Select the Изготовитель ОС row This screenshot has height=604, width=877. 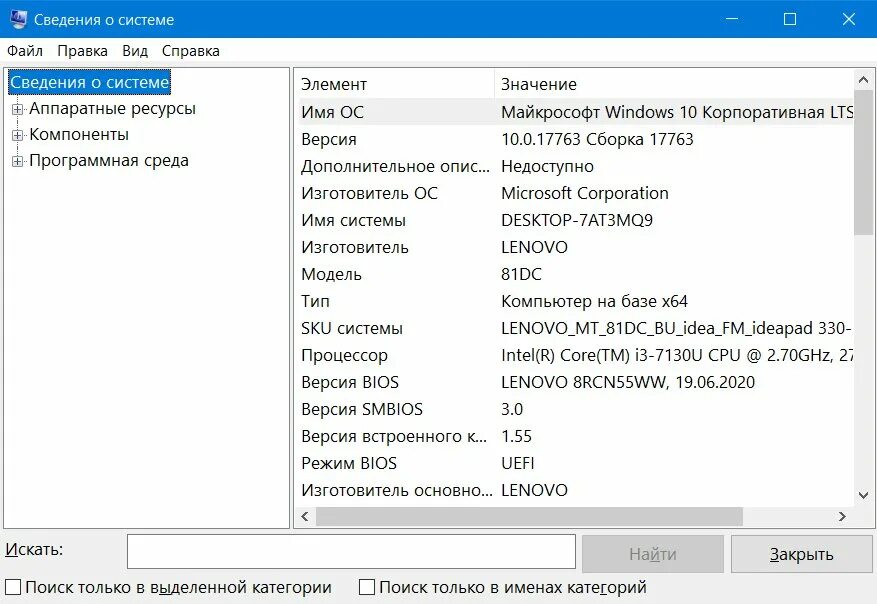(576, 193)
